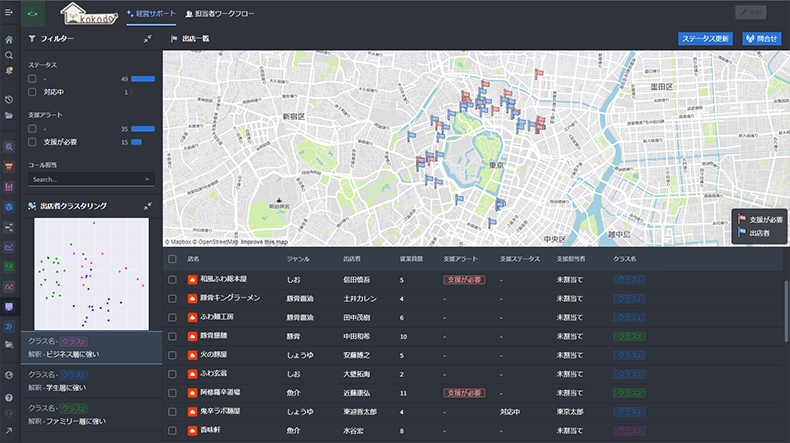Tick the checkbox for 香味軒 row
The image size is (790, 443).
pyautogui.click(x=172, y=431)
